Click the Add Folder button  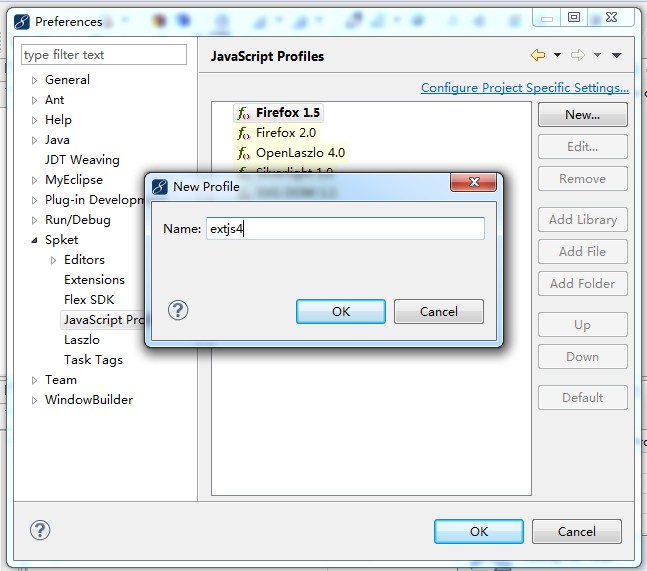coord(583,283)
